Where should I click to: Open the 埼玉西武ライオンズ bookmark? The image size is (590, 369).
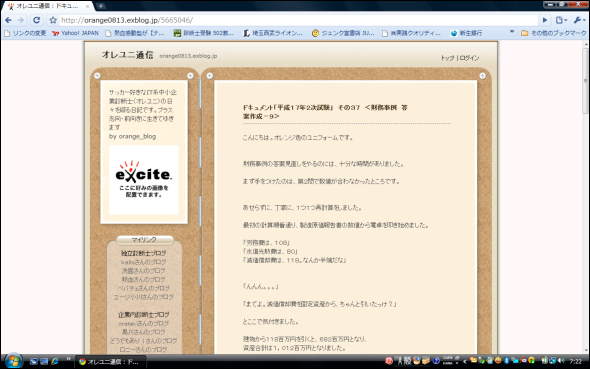(272, 33)
